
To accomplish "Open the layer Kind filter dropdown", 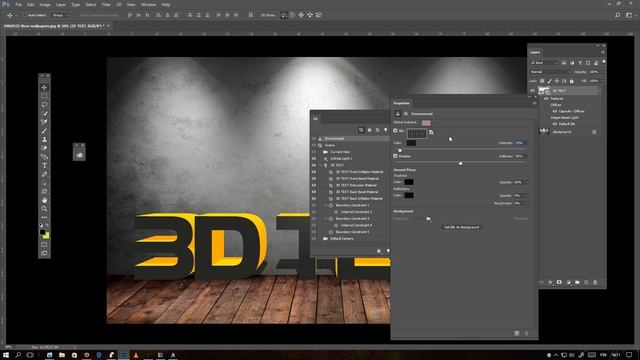I will [544, 63].
